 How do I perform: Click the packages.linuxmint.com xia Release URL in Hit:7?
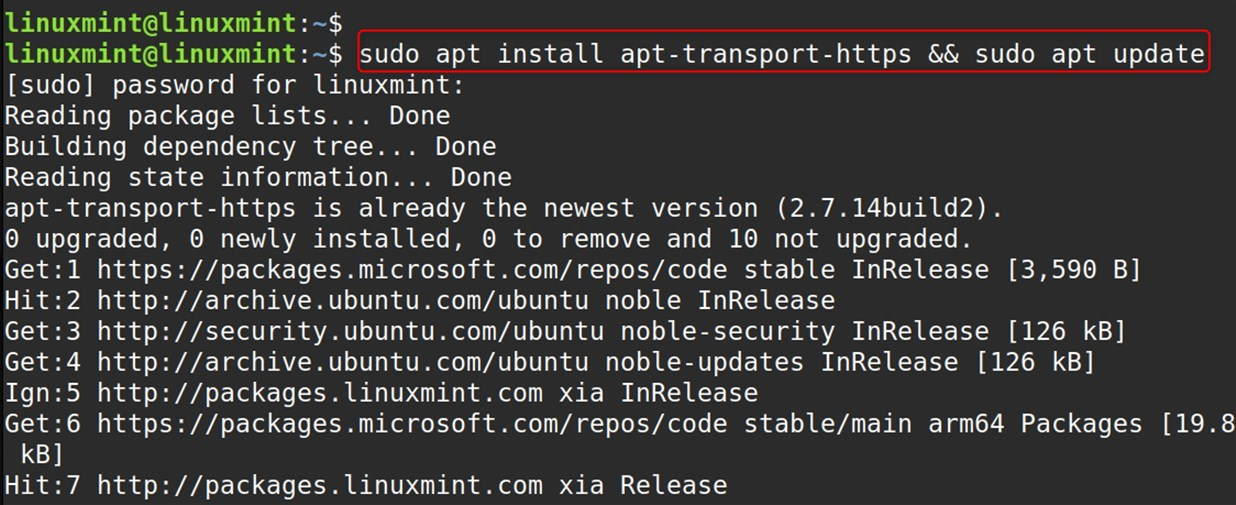coord(358,487)
